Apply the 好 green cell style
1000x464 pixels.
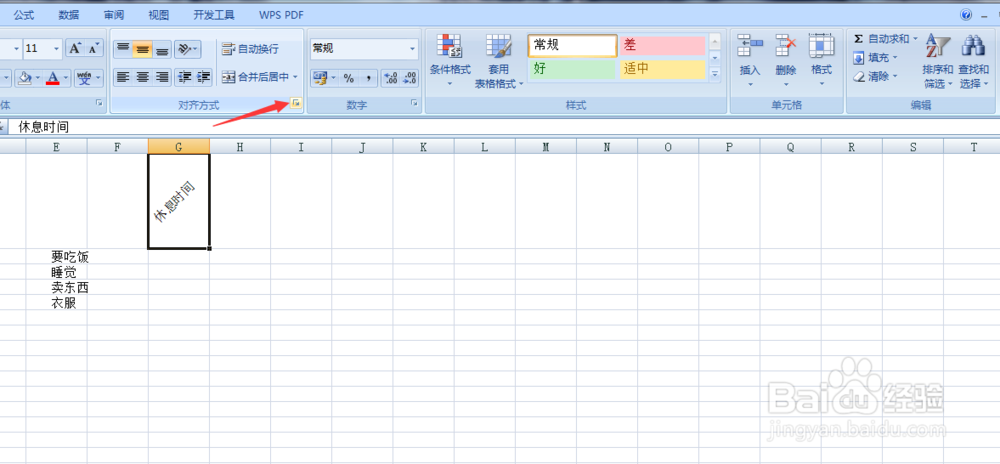coord(572,68)
